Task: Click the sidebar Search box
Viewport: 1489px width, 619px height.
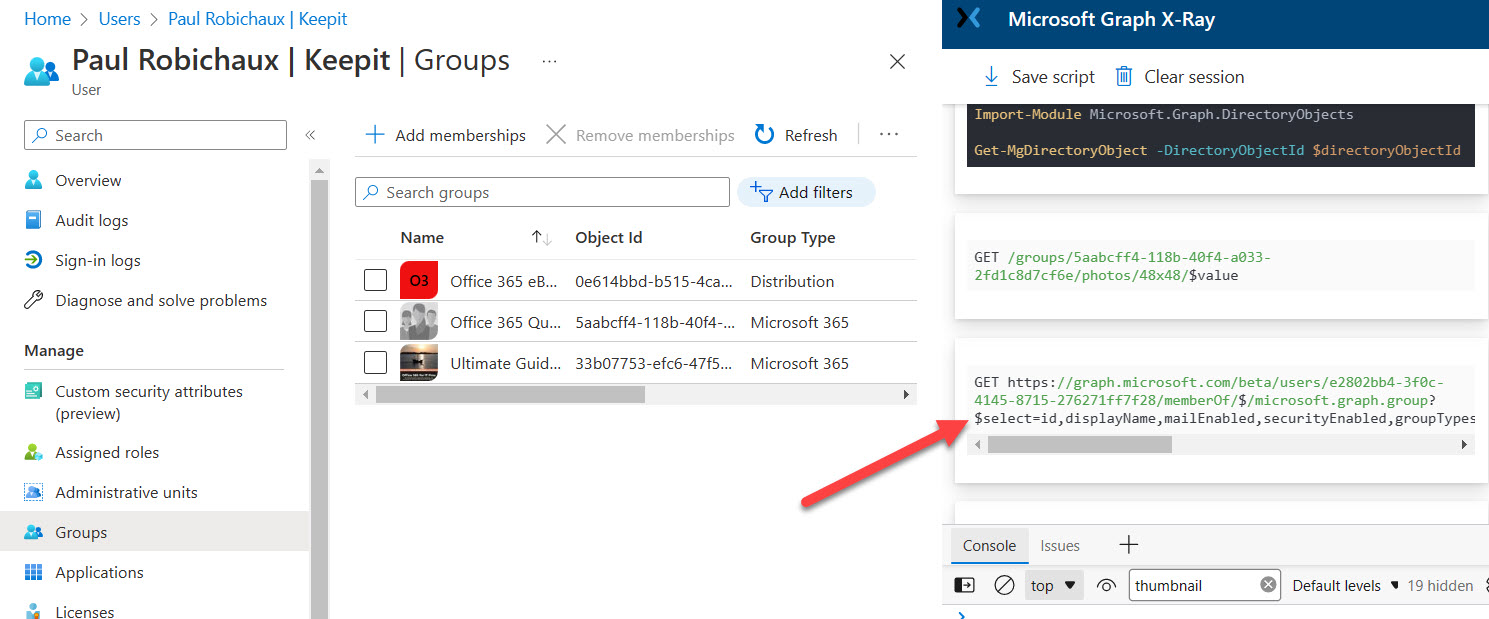Action: coord(155,135)
